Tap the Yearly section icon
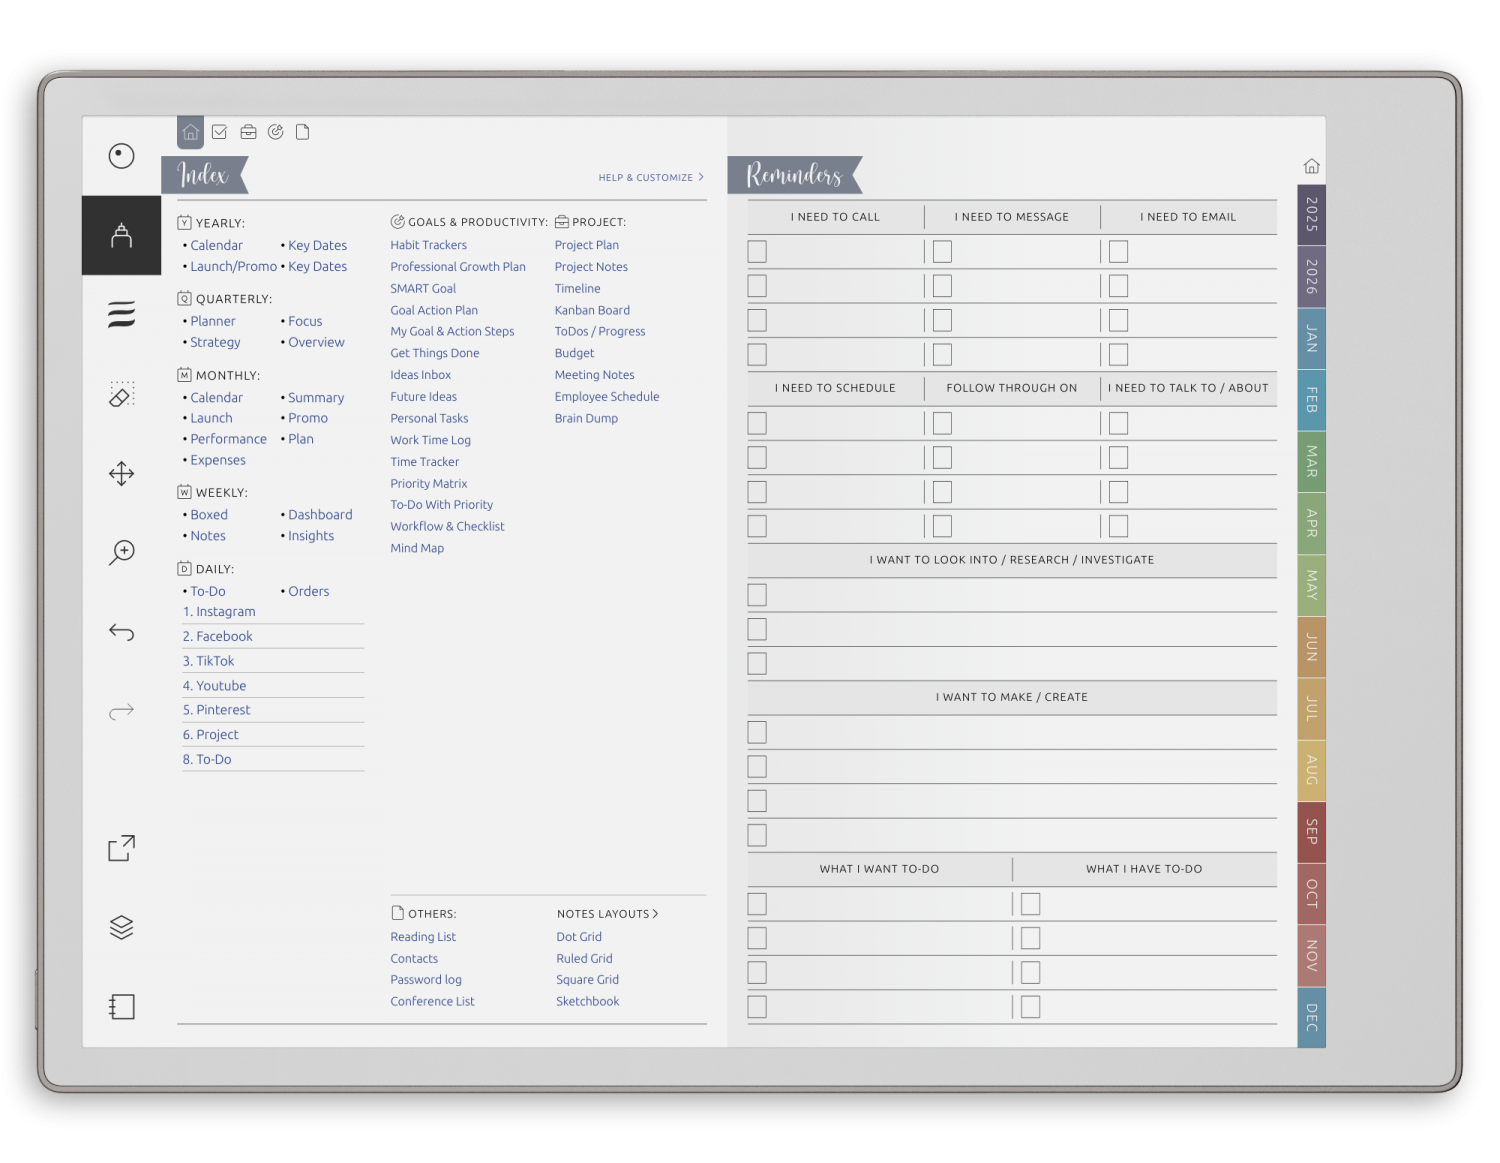Image resolution: width=1500 pixels, height=1163 pixels. pyautogui.click(x=184, y=223)
